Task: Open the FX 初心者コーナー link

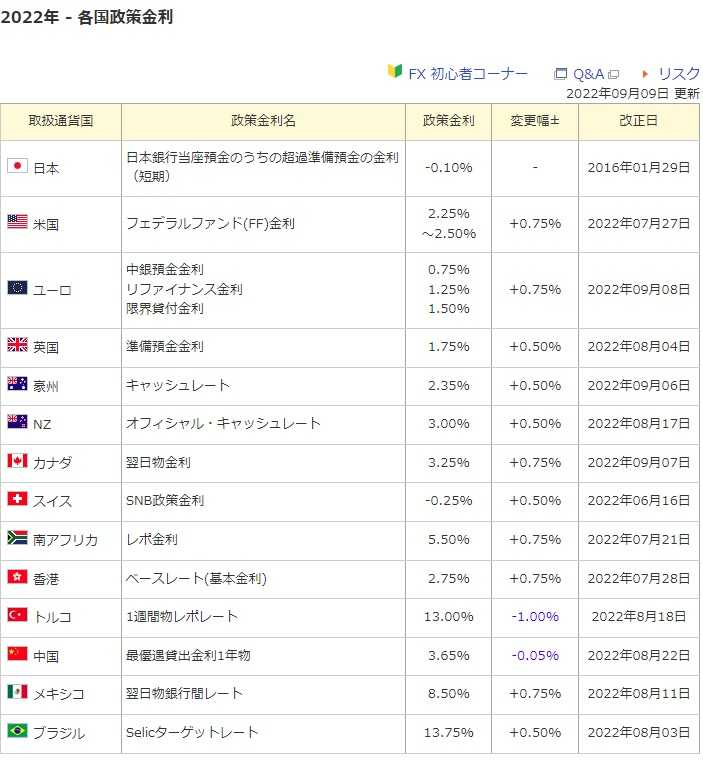Action: pos(467,73)
